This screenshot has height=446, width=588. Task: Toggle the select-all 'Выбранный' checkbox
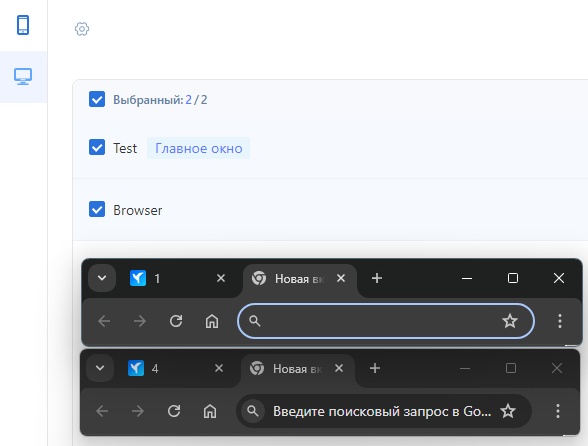point(97,99)
